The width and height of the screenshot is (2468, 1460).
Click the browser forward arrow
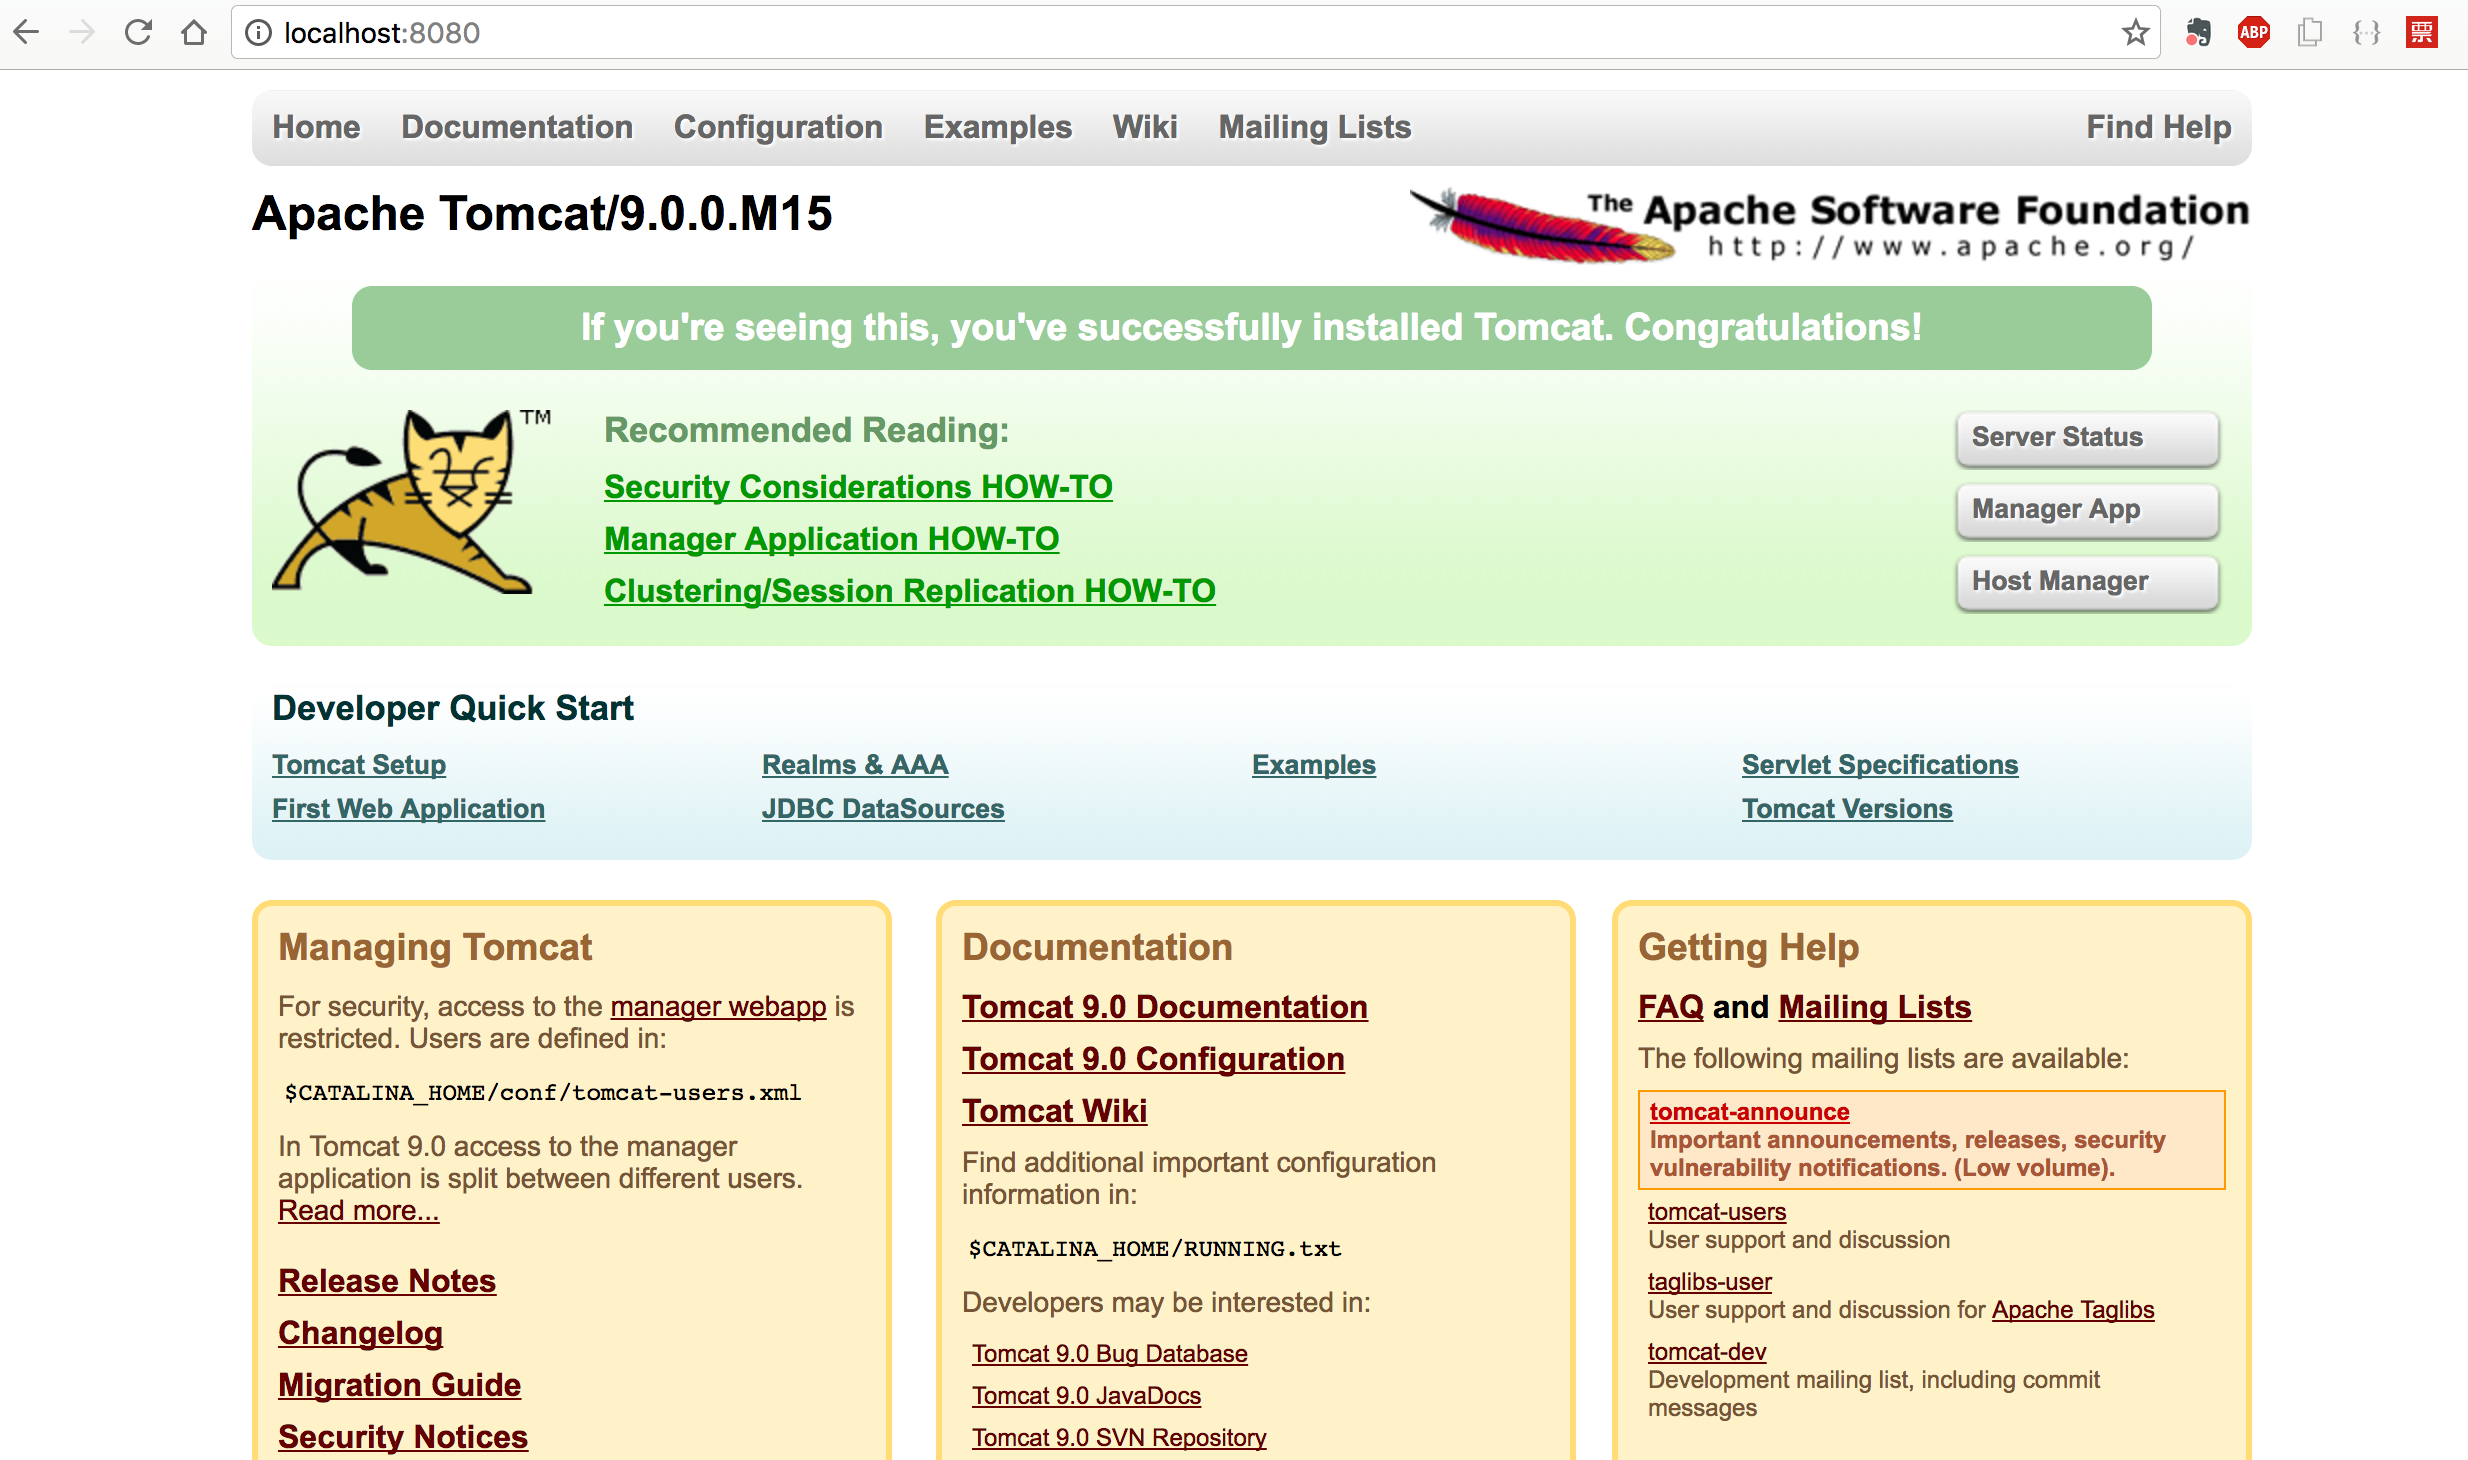coord(82,33)
